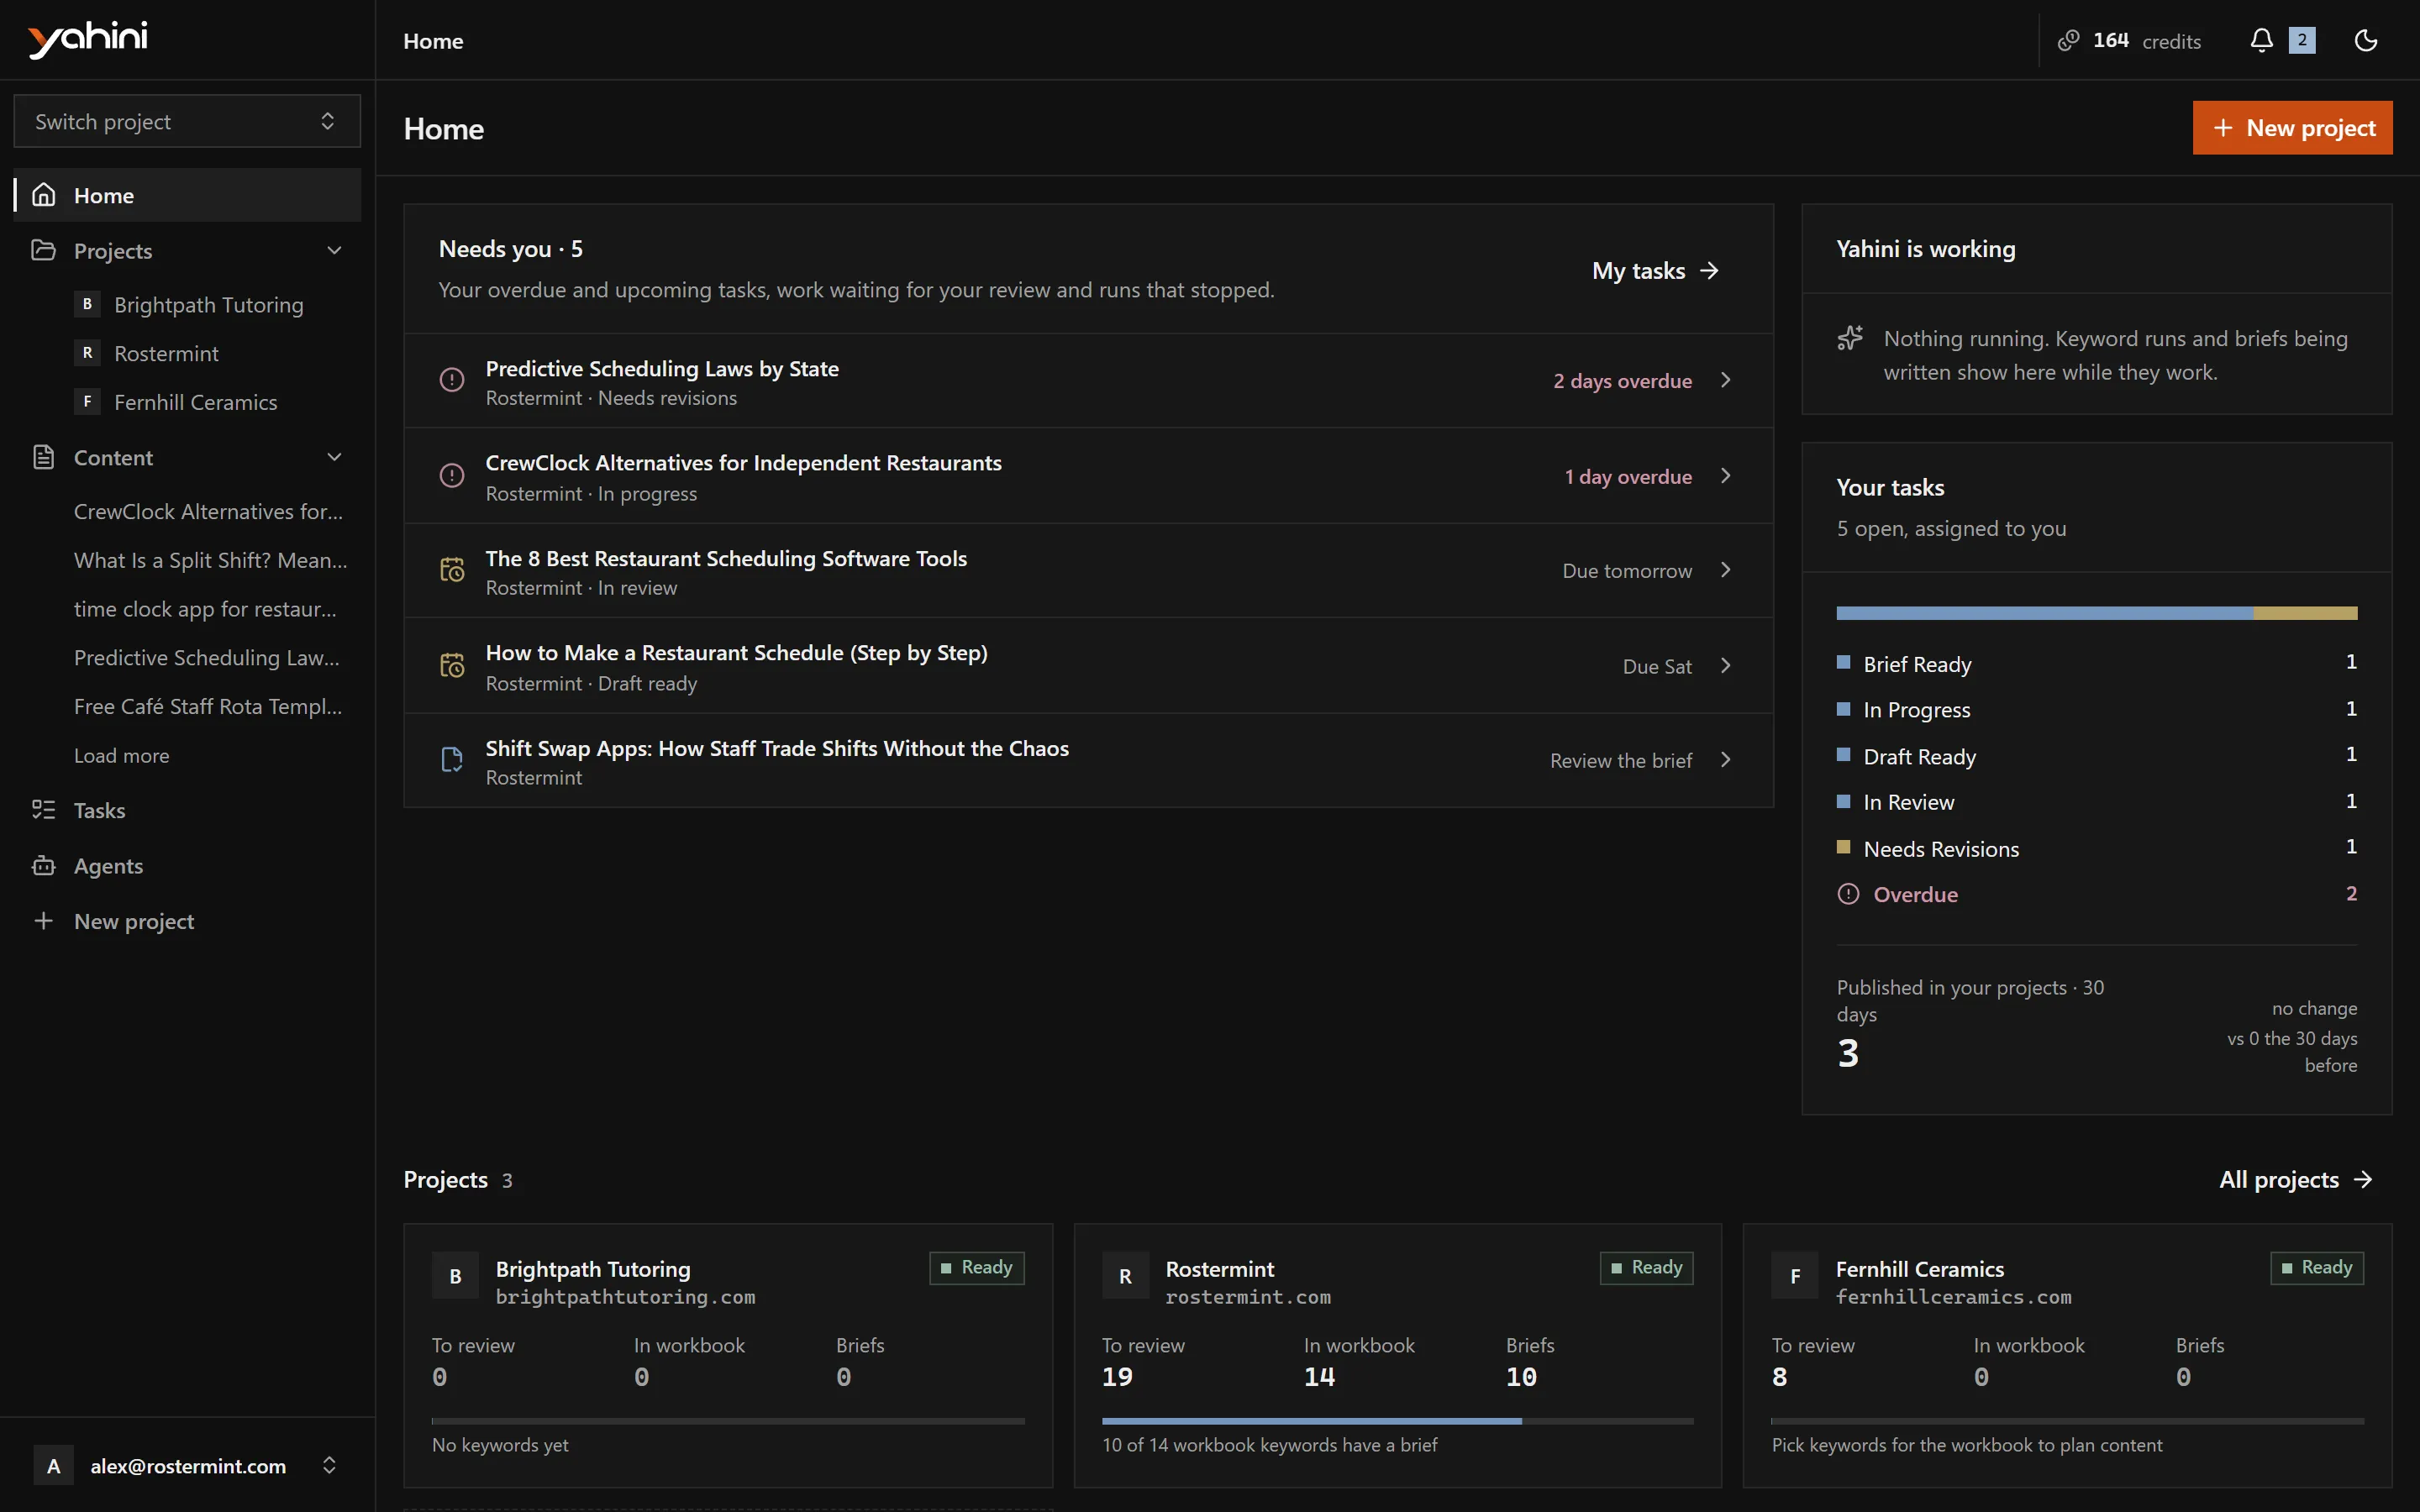2420x1512 pixels.
Task: Open Tasks in sidebar
Action: [x=187, y=810]
